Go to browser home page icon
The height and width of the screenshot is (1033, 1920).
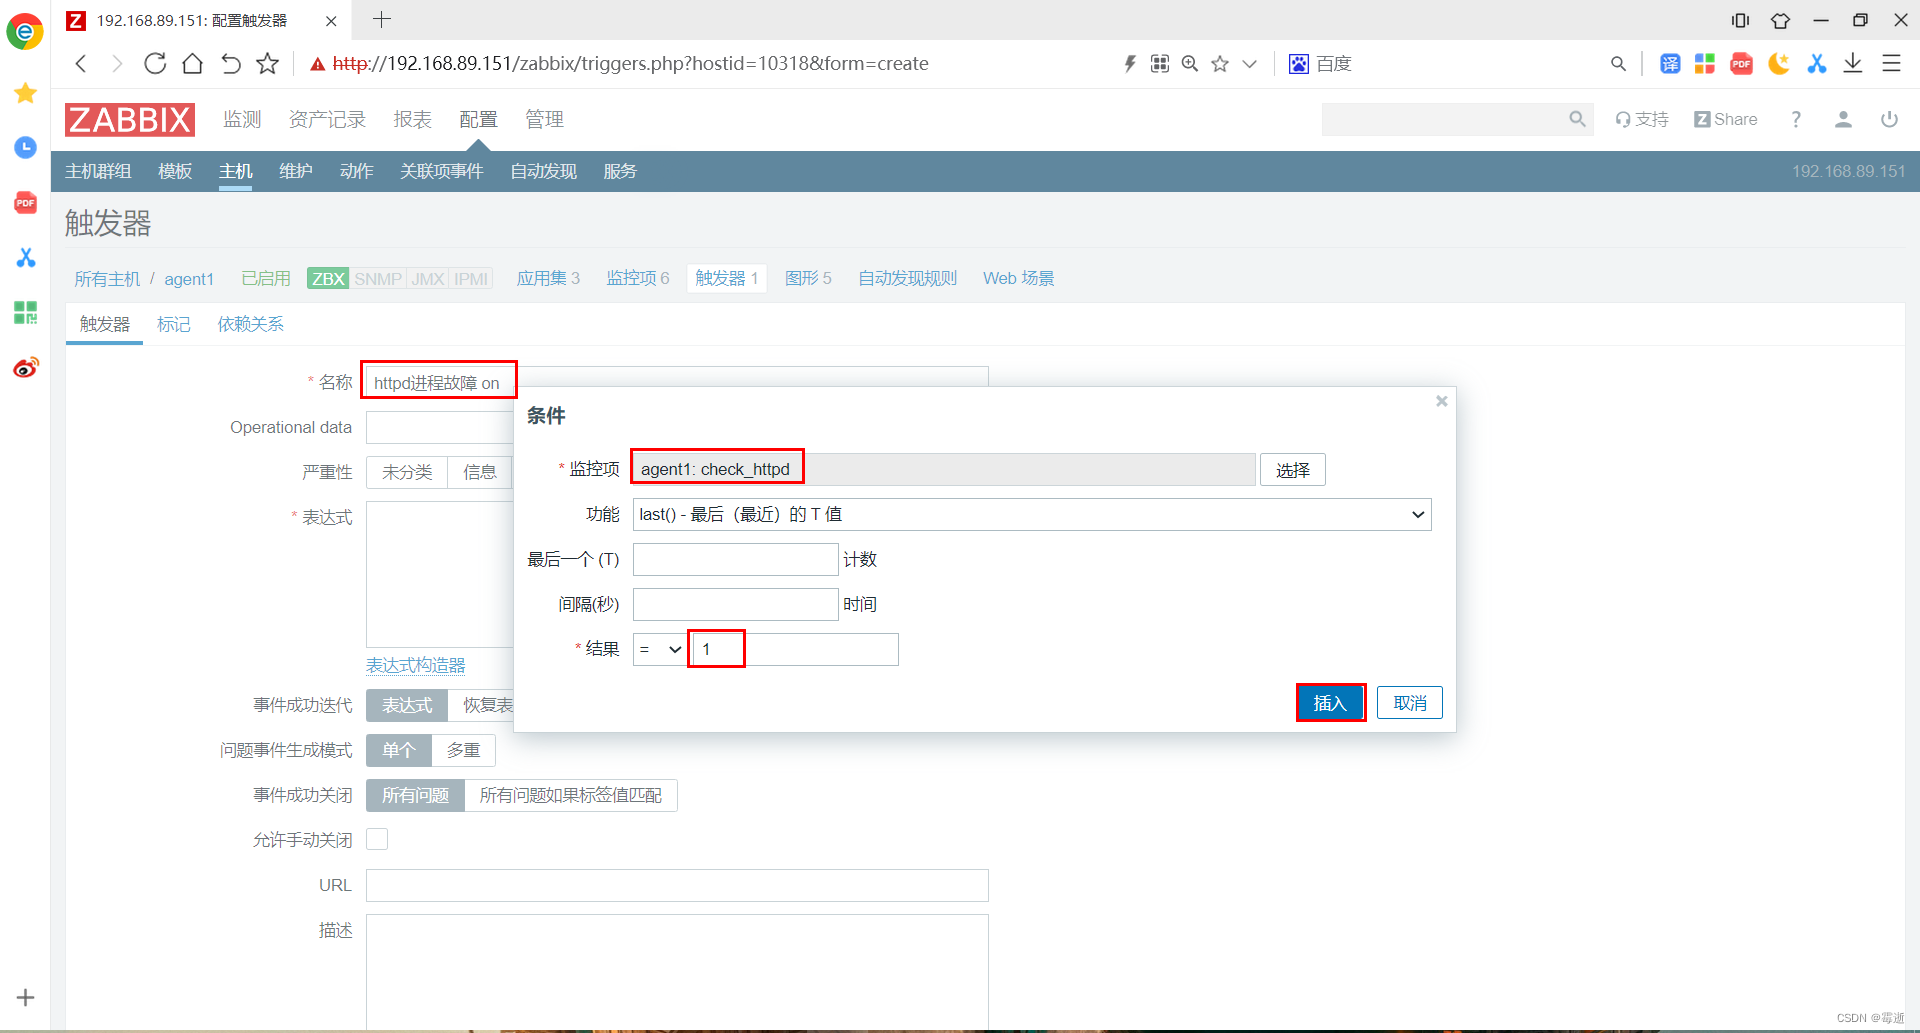tap(192, 64)
